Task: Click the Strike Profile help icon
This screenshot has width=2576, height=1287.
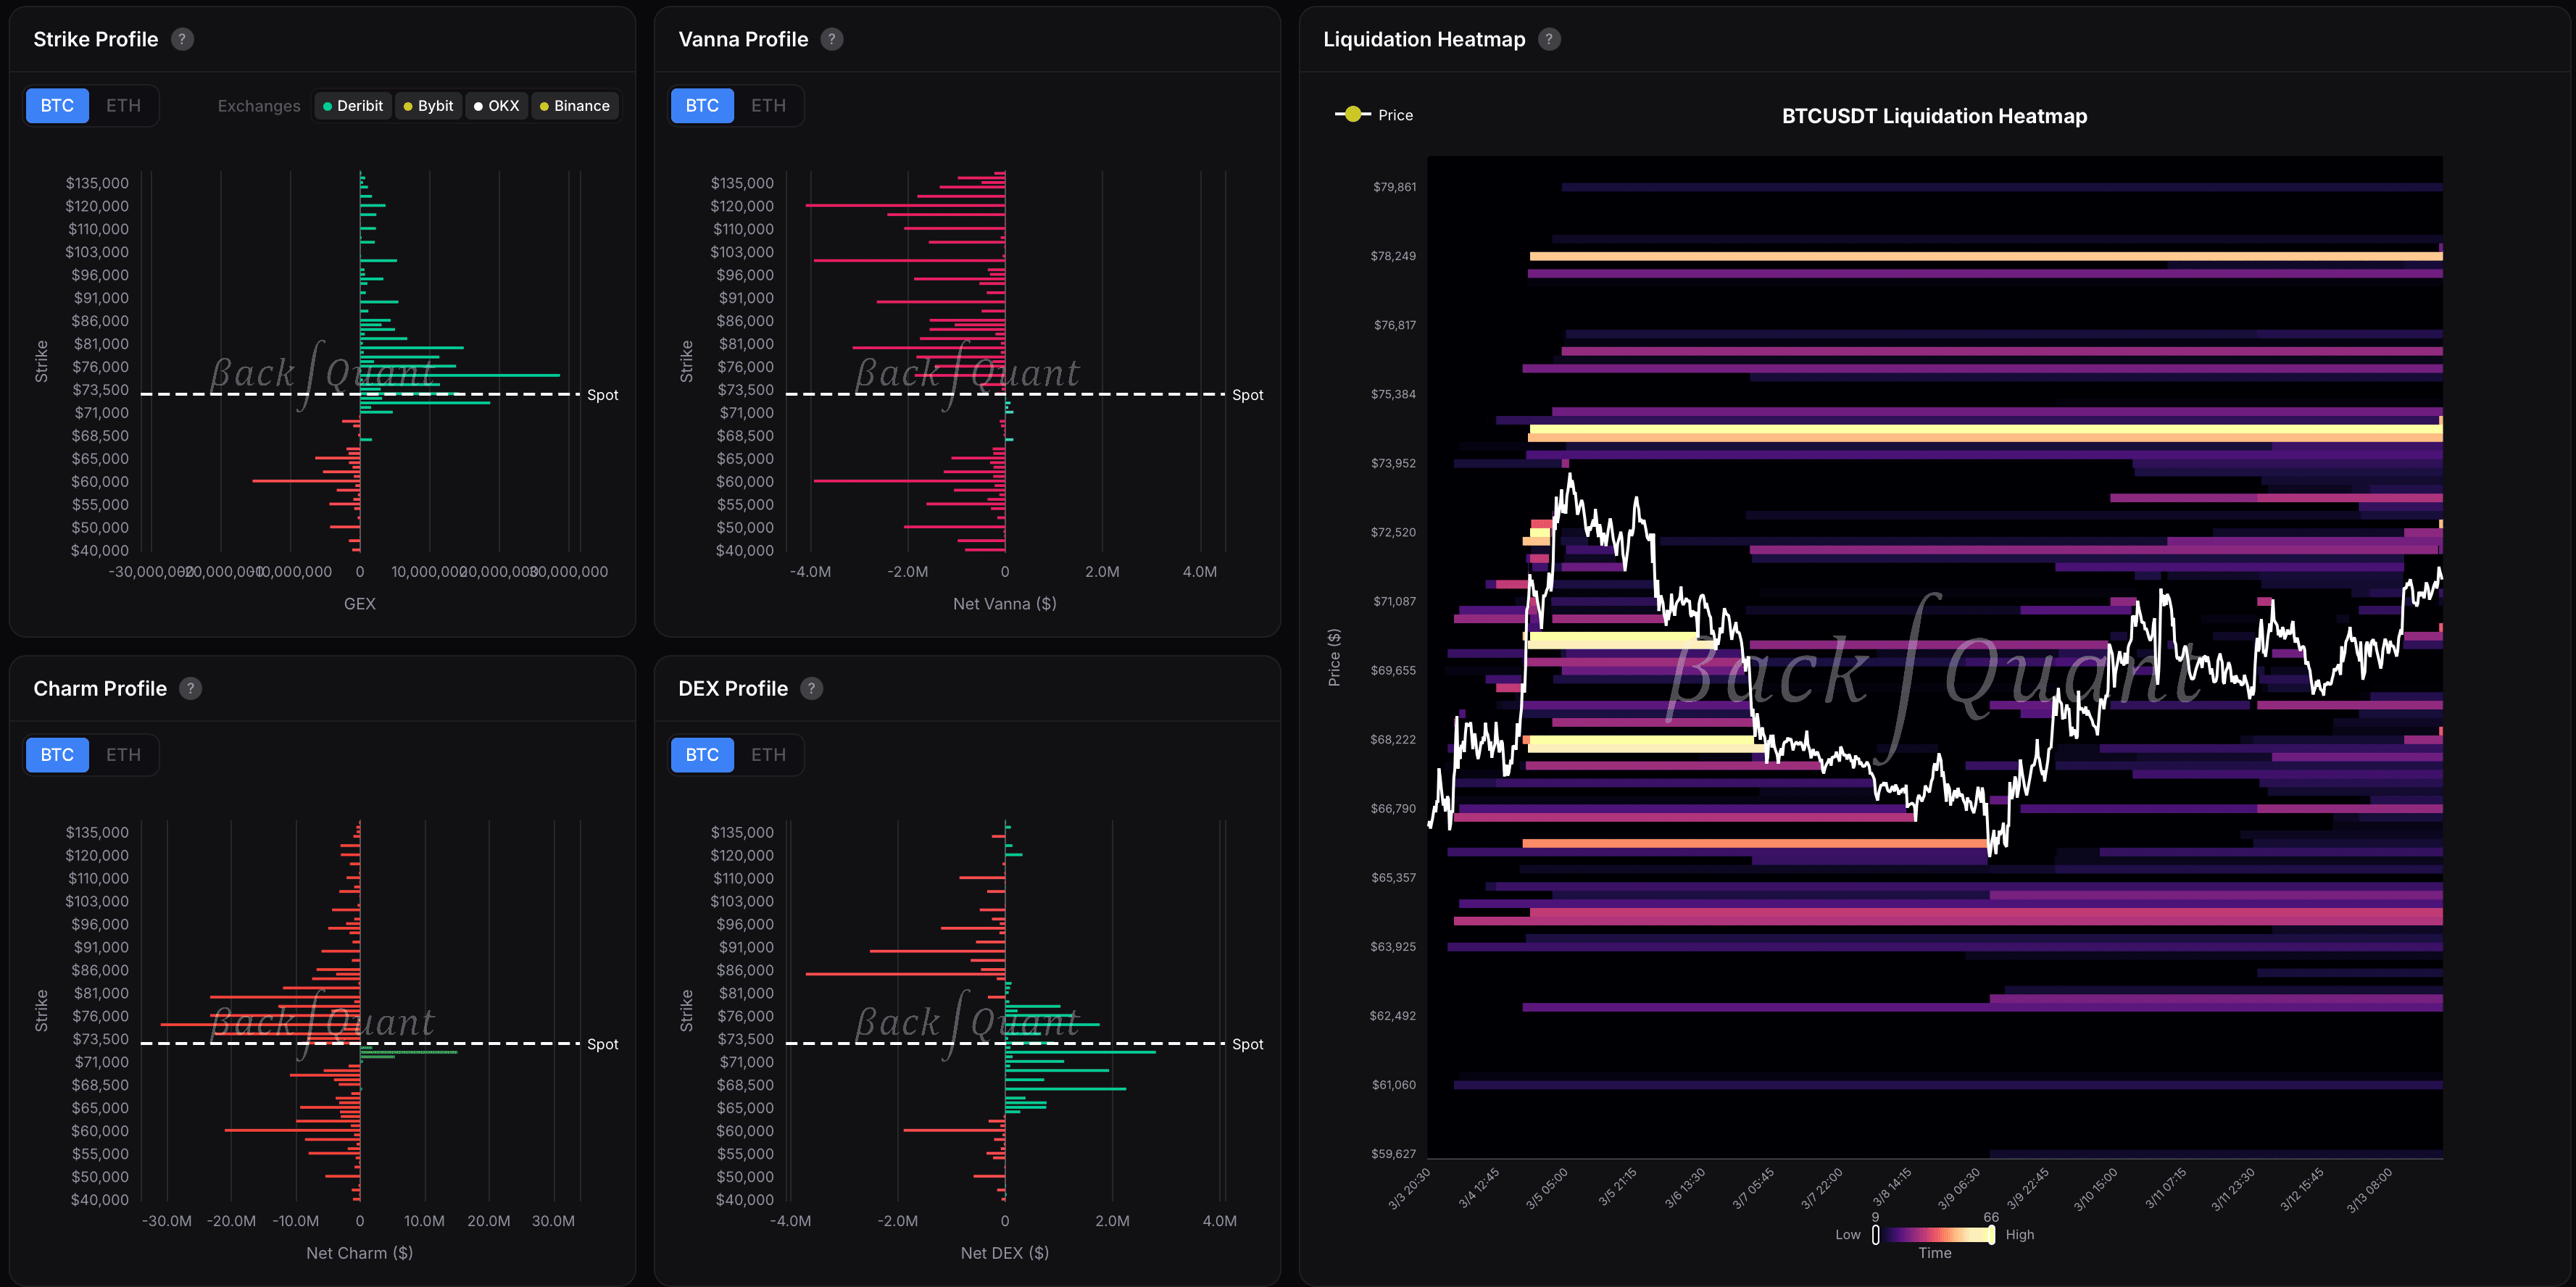Action: click(x=182, y=39)
